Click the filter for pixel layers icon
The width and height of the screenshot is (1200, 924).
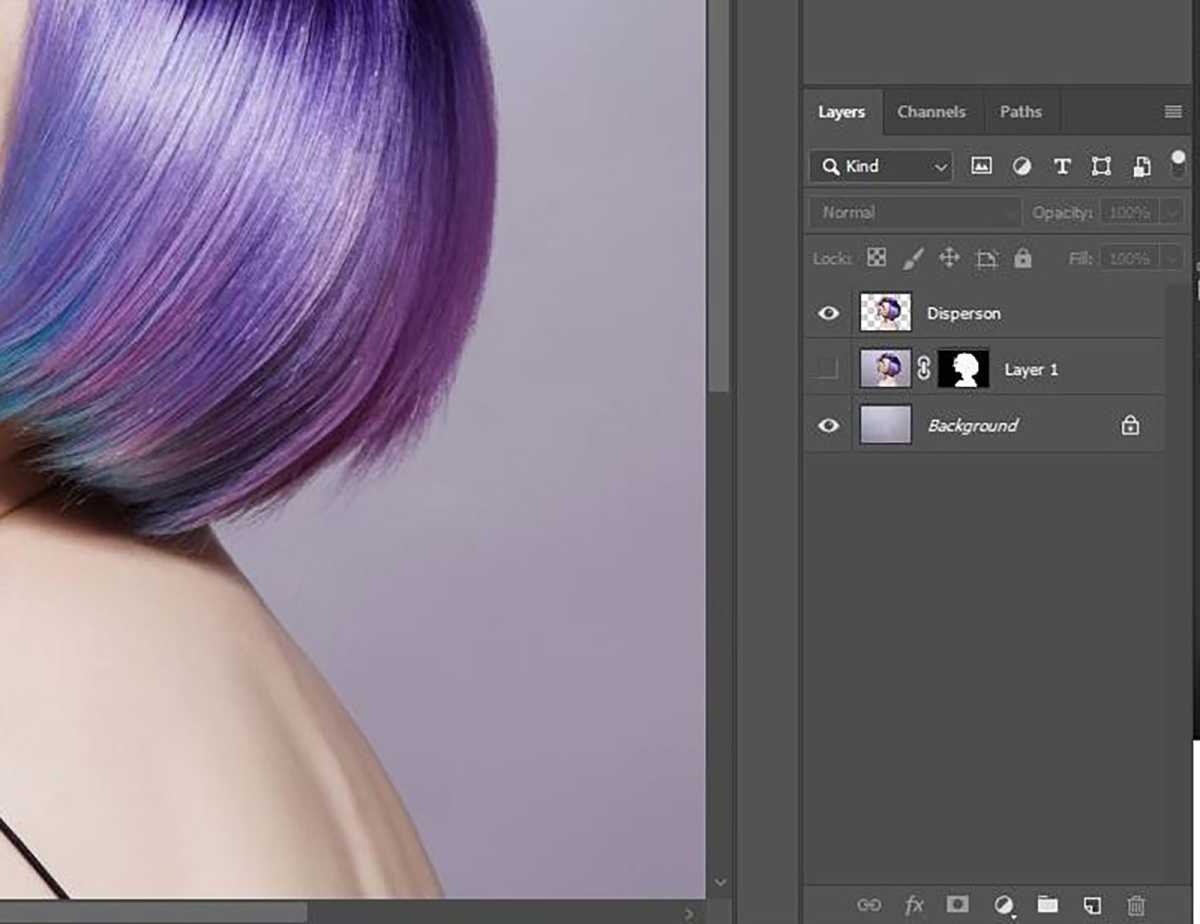pos(980,166)
